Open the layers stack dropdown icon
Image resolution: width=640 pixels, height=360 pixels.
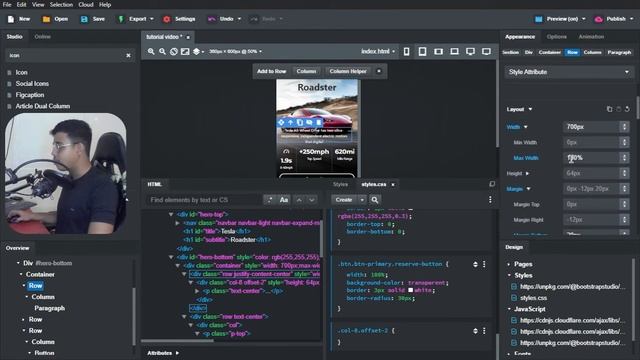[198, 51]
